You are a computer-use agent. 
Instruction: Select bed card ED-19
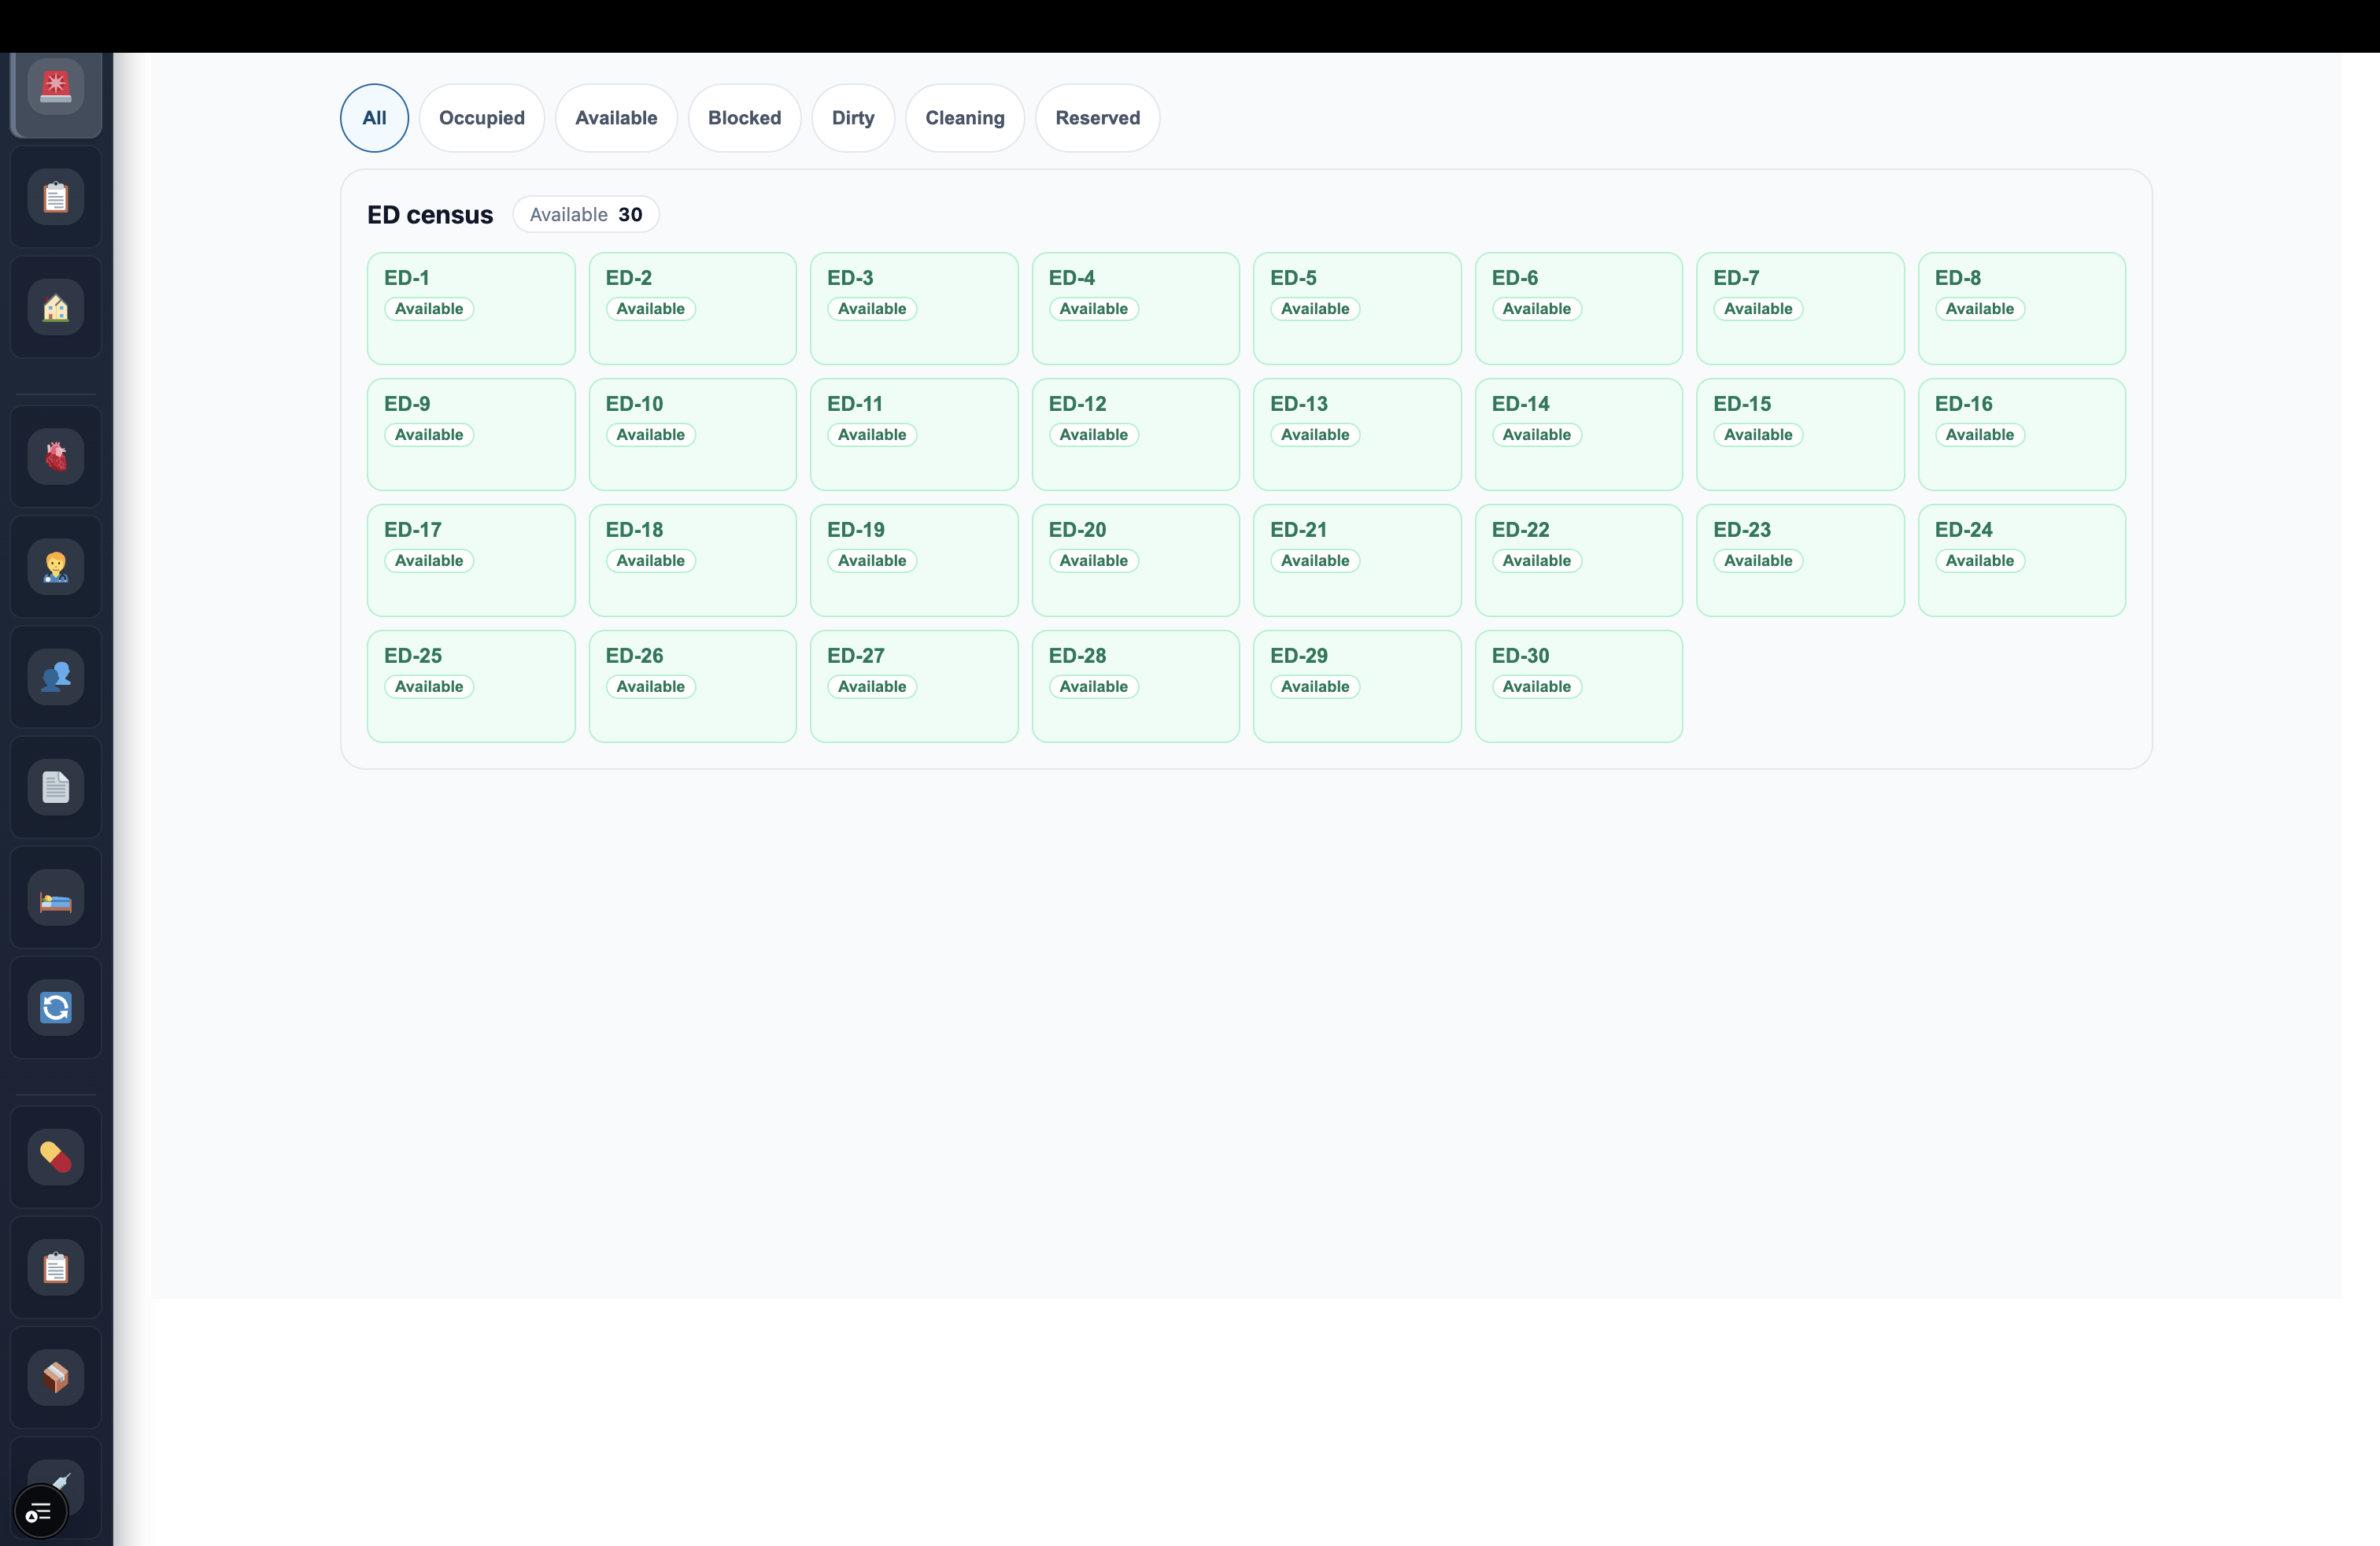tap(914, 560)
